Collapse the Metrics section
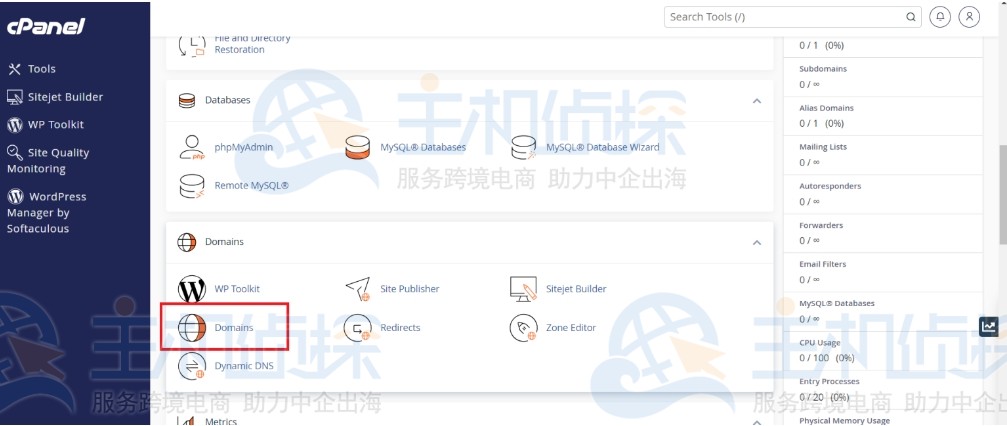 pos(757,422)
